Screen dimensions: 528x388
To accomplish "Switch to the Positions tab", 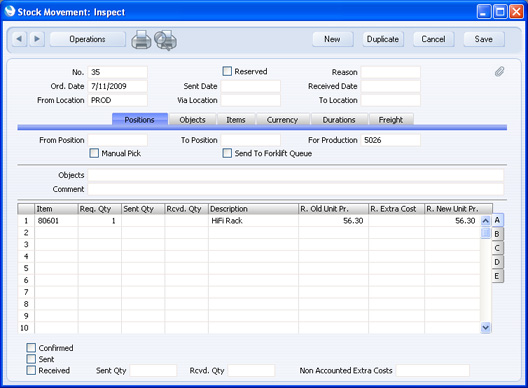I will point(139,120).
